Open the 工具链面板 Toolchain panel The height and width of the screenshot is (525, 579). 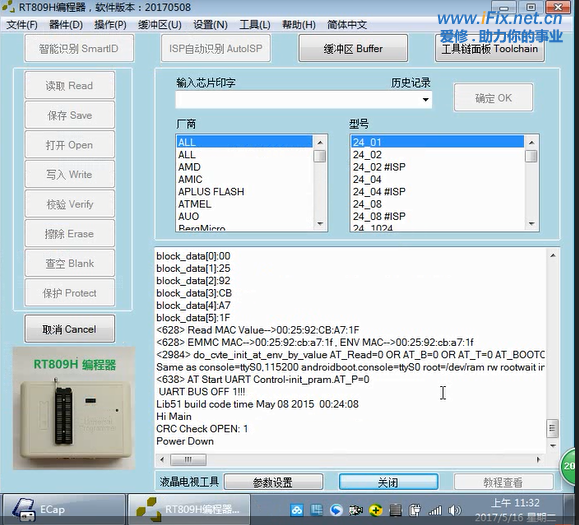coord(490,48)
